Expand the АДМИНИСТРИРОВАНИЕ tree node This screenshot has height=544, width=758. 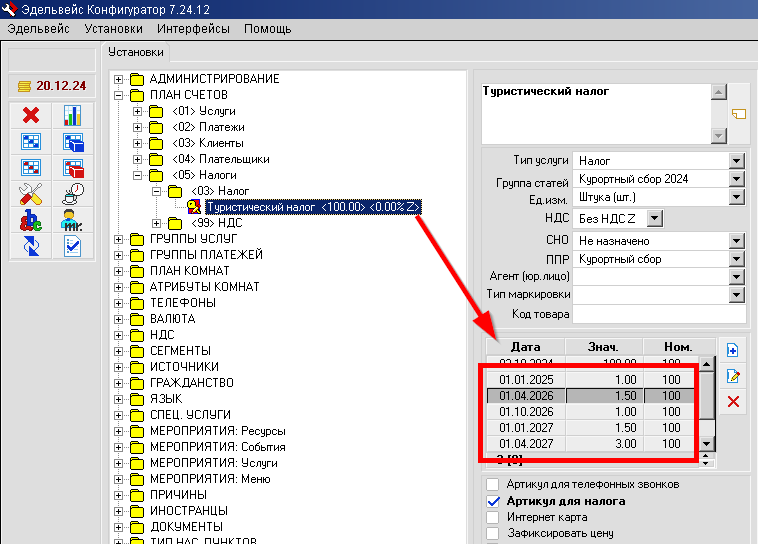tap(120, 79)
